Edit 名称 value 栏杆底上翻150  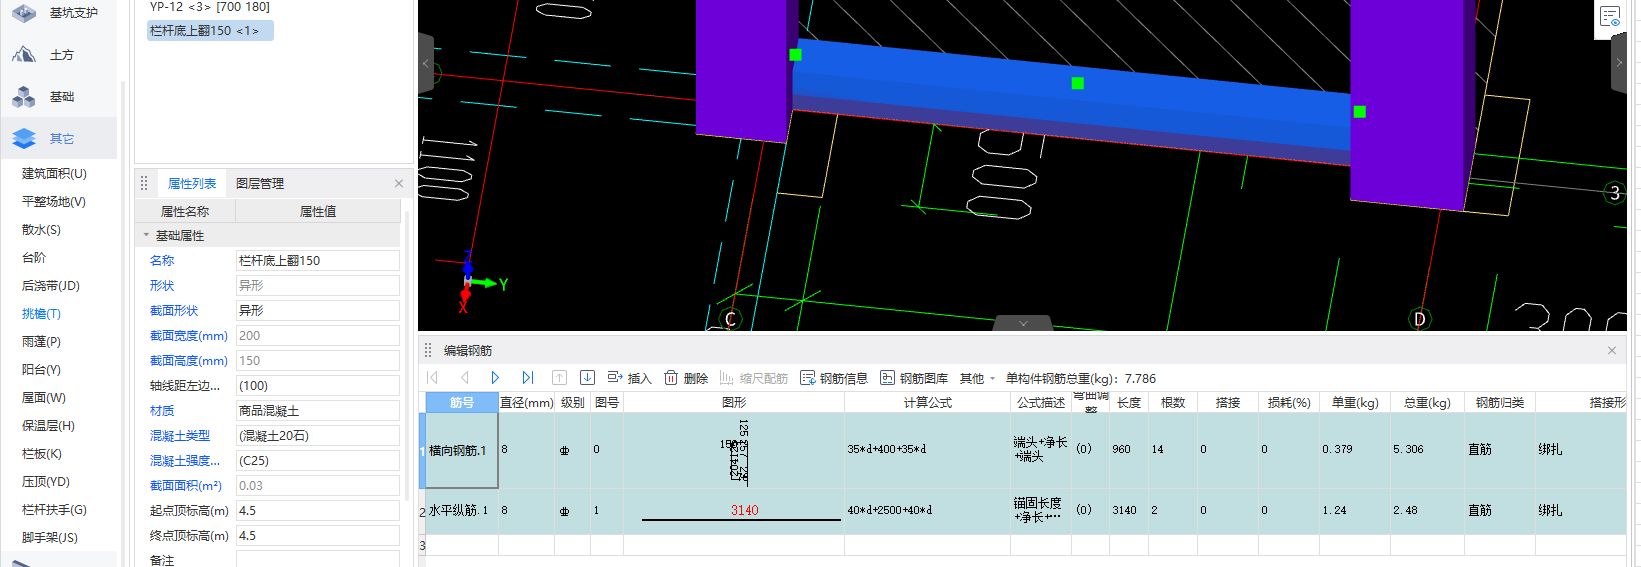pos(318,260)
